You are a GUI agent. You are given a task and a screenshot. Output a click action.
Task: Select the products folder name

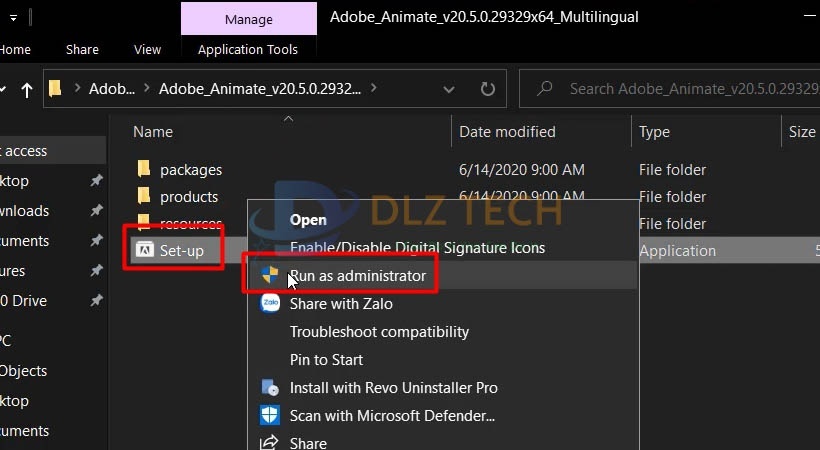coord(189,197)
